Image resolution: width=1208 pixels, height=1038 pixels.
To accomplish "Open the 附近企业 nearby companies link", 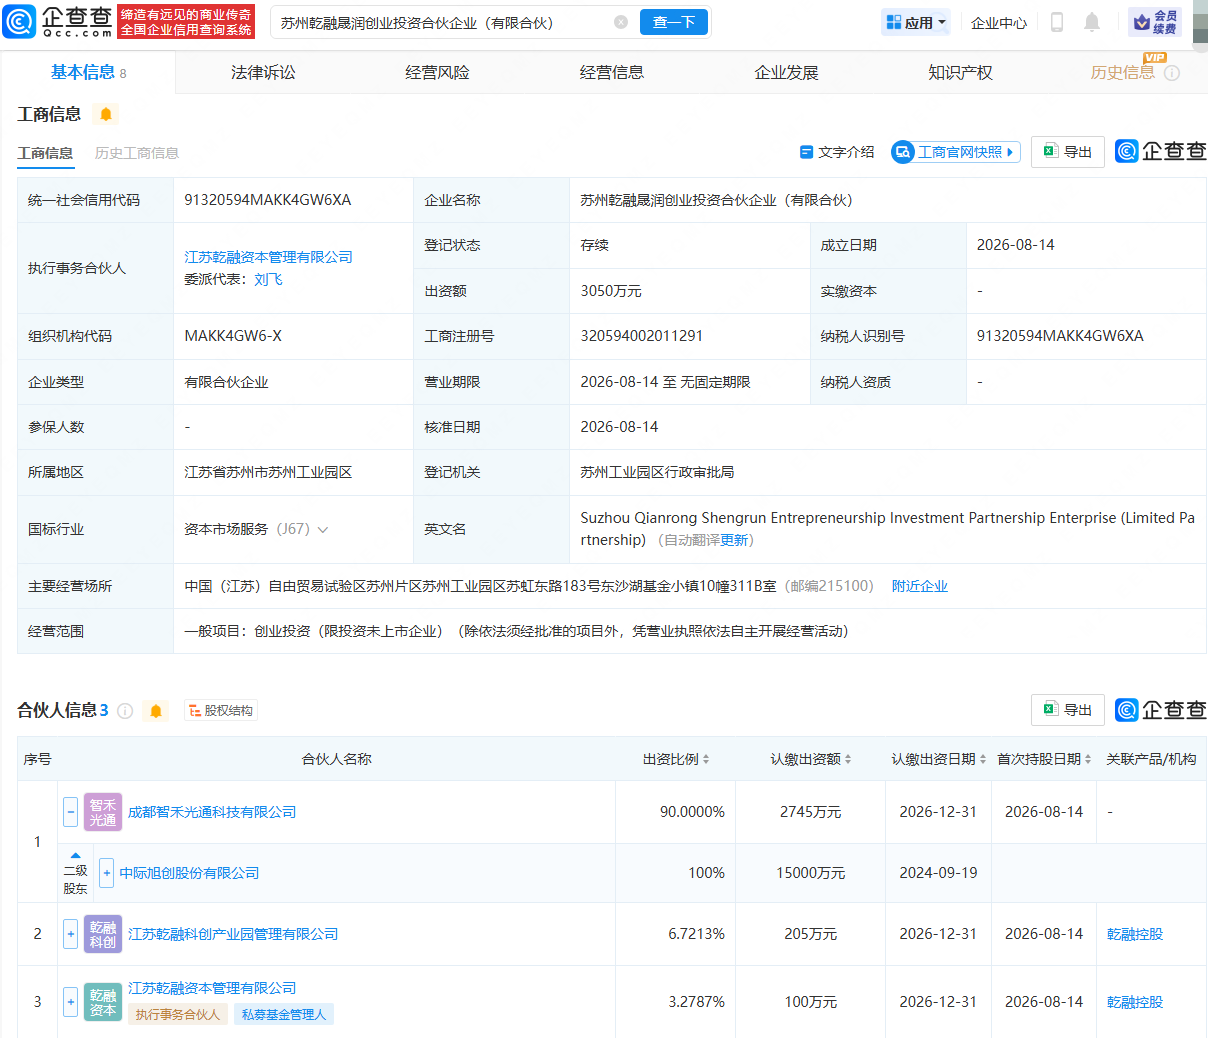I will (x=920, y=586).
